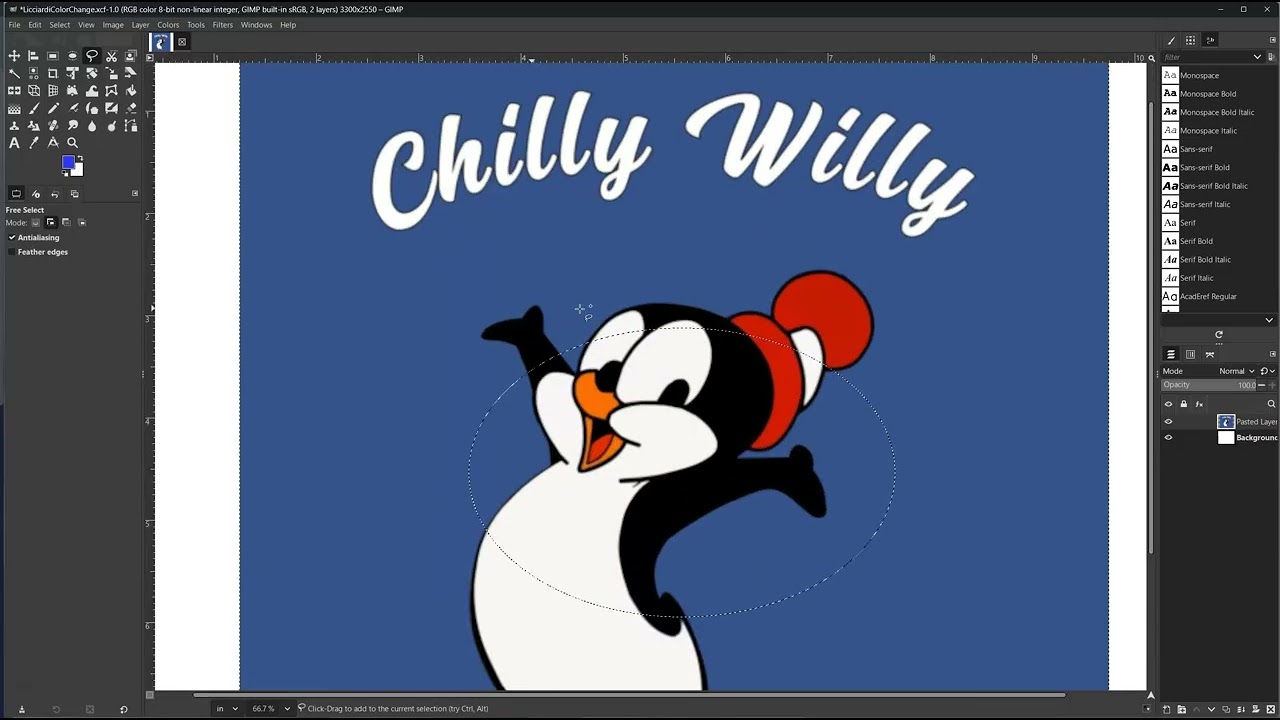Select the Text tool

click(x=14, y=143)
